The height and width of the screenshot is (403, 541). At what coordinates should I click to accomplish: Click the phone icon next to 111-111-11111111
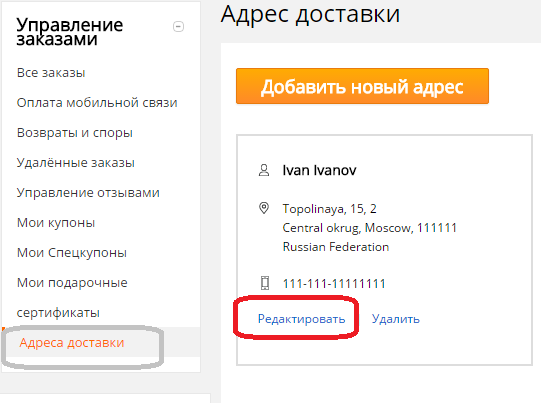265,283
